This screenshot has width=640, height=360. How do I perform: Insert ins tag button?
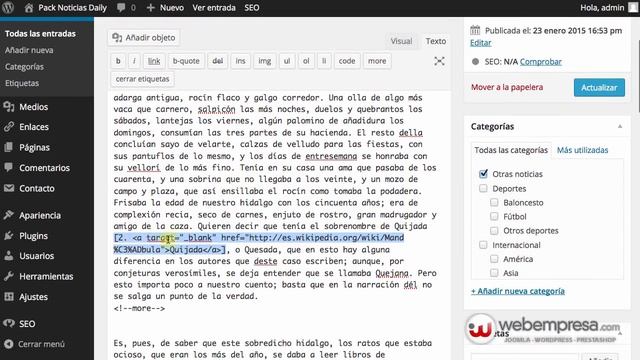(x=240, y=61)
